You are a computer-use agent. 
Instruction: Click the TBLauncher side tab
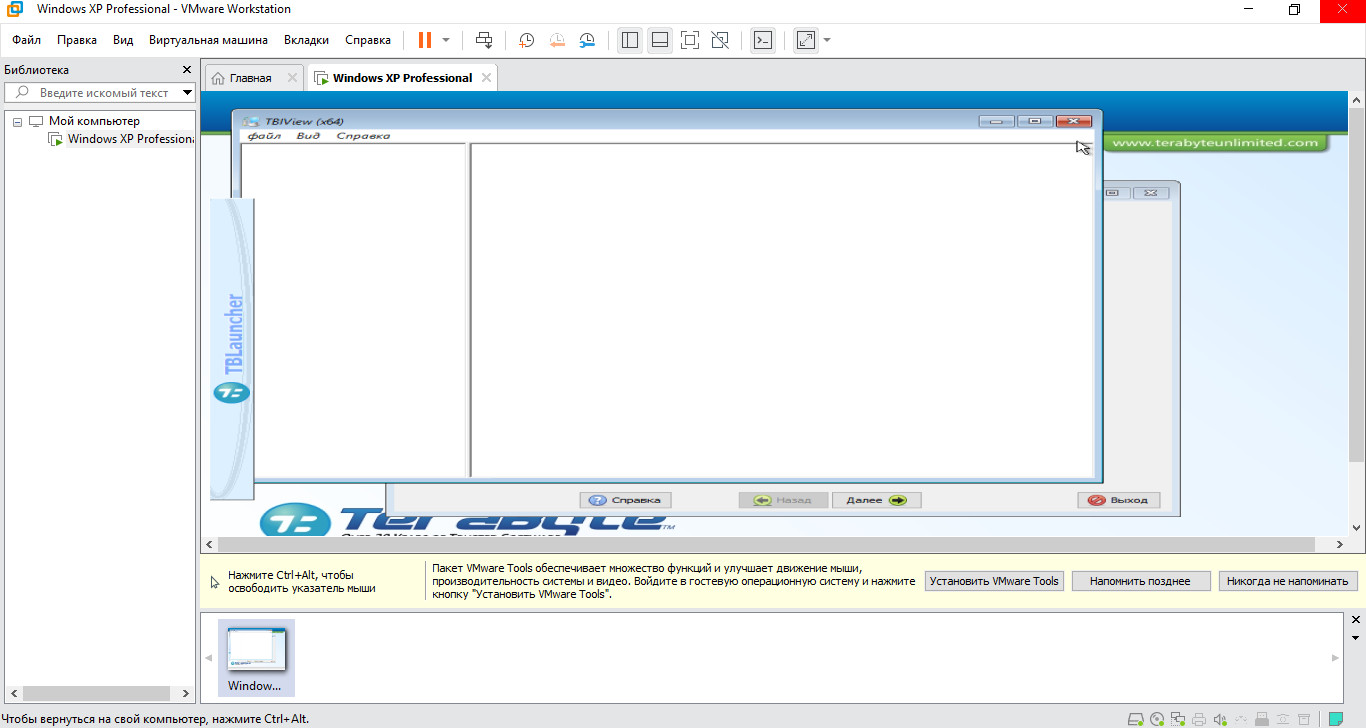232,348
